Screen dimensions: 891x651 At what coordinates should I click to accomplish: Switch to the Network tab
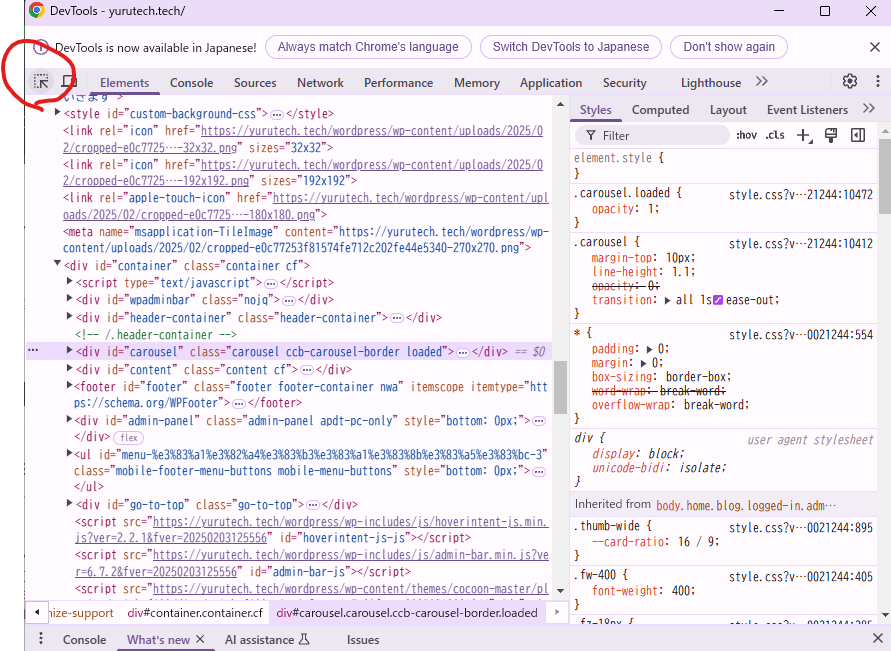coord(320,83)
